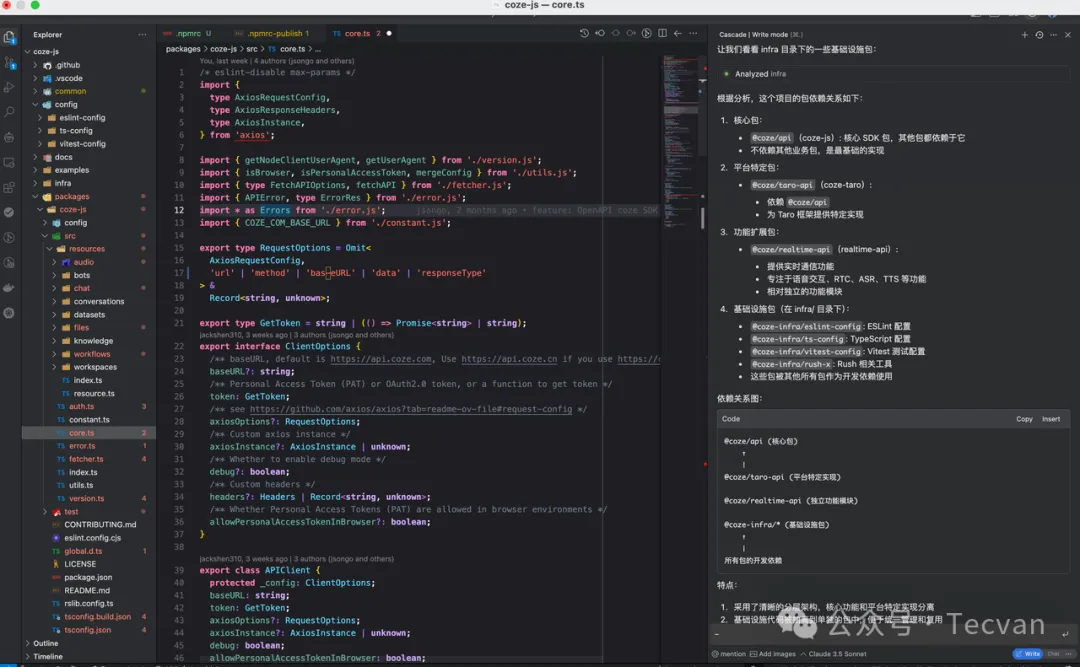
Task: Collapse the resources folder in Explorer
Action: click(x=86, y=249)
